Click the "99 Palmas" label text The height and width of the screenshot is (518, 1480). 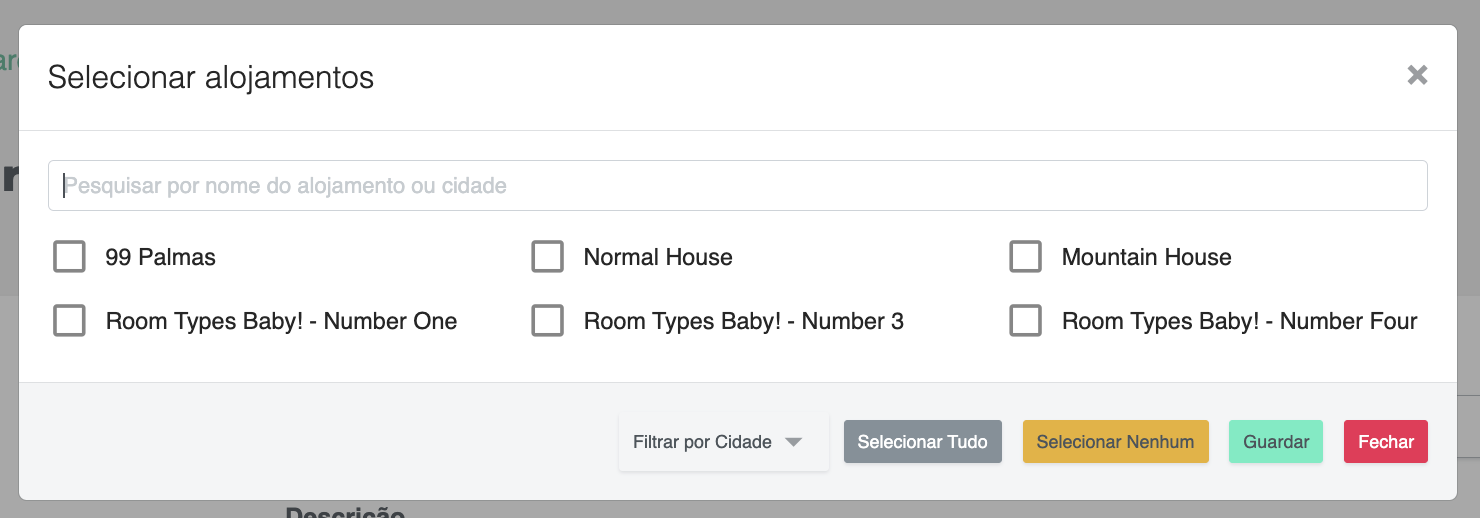[160, 257]
